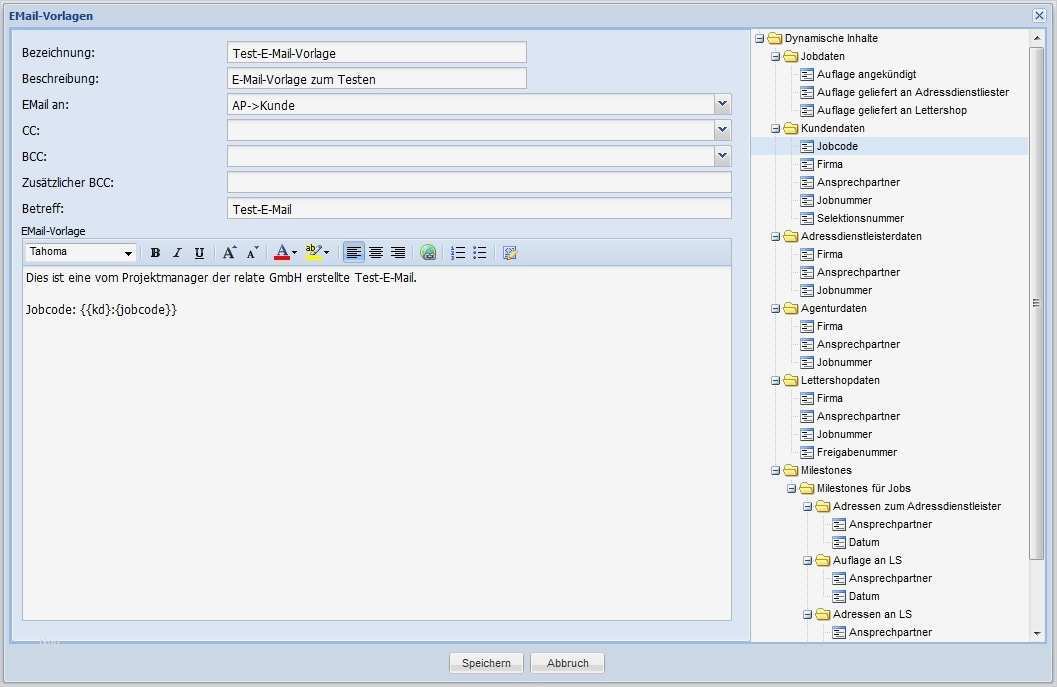Click the Milestones folder icon
Screen dimensions: 1057x687
(x=791, y=471)
